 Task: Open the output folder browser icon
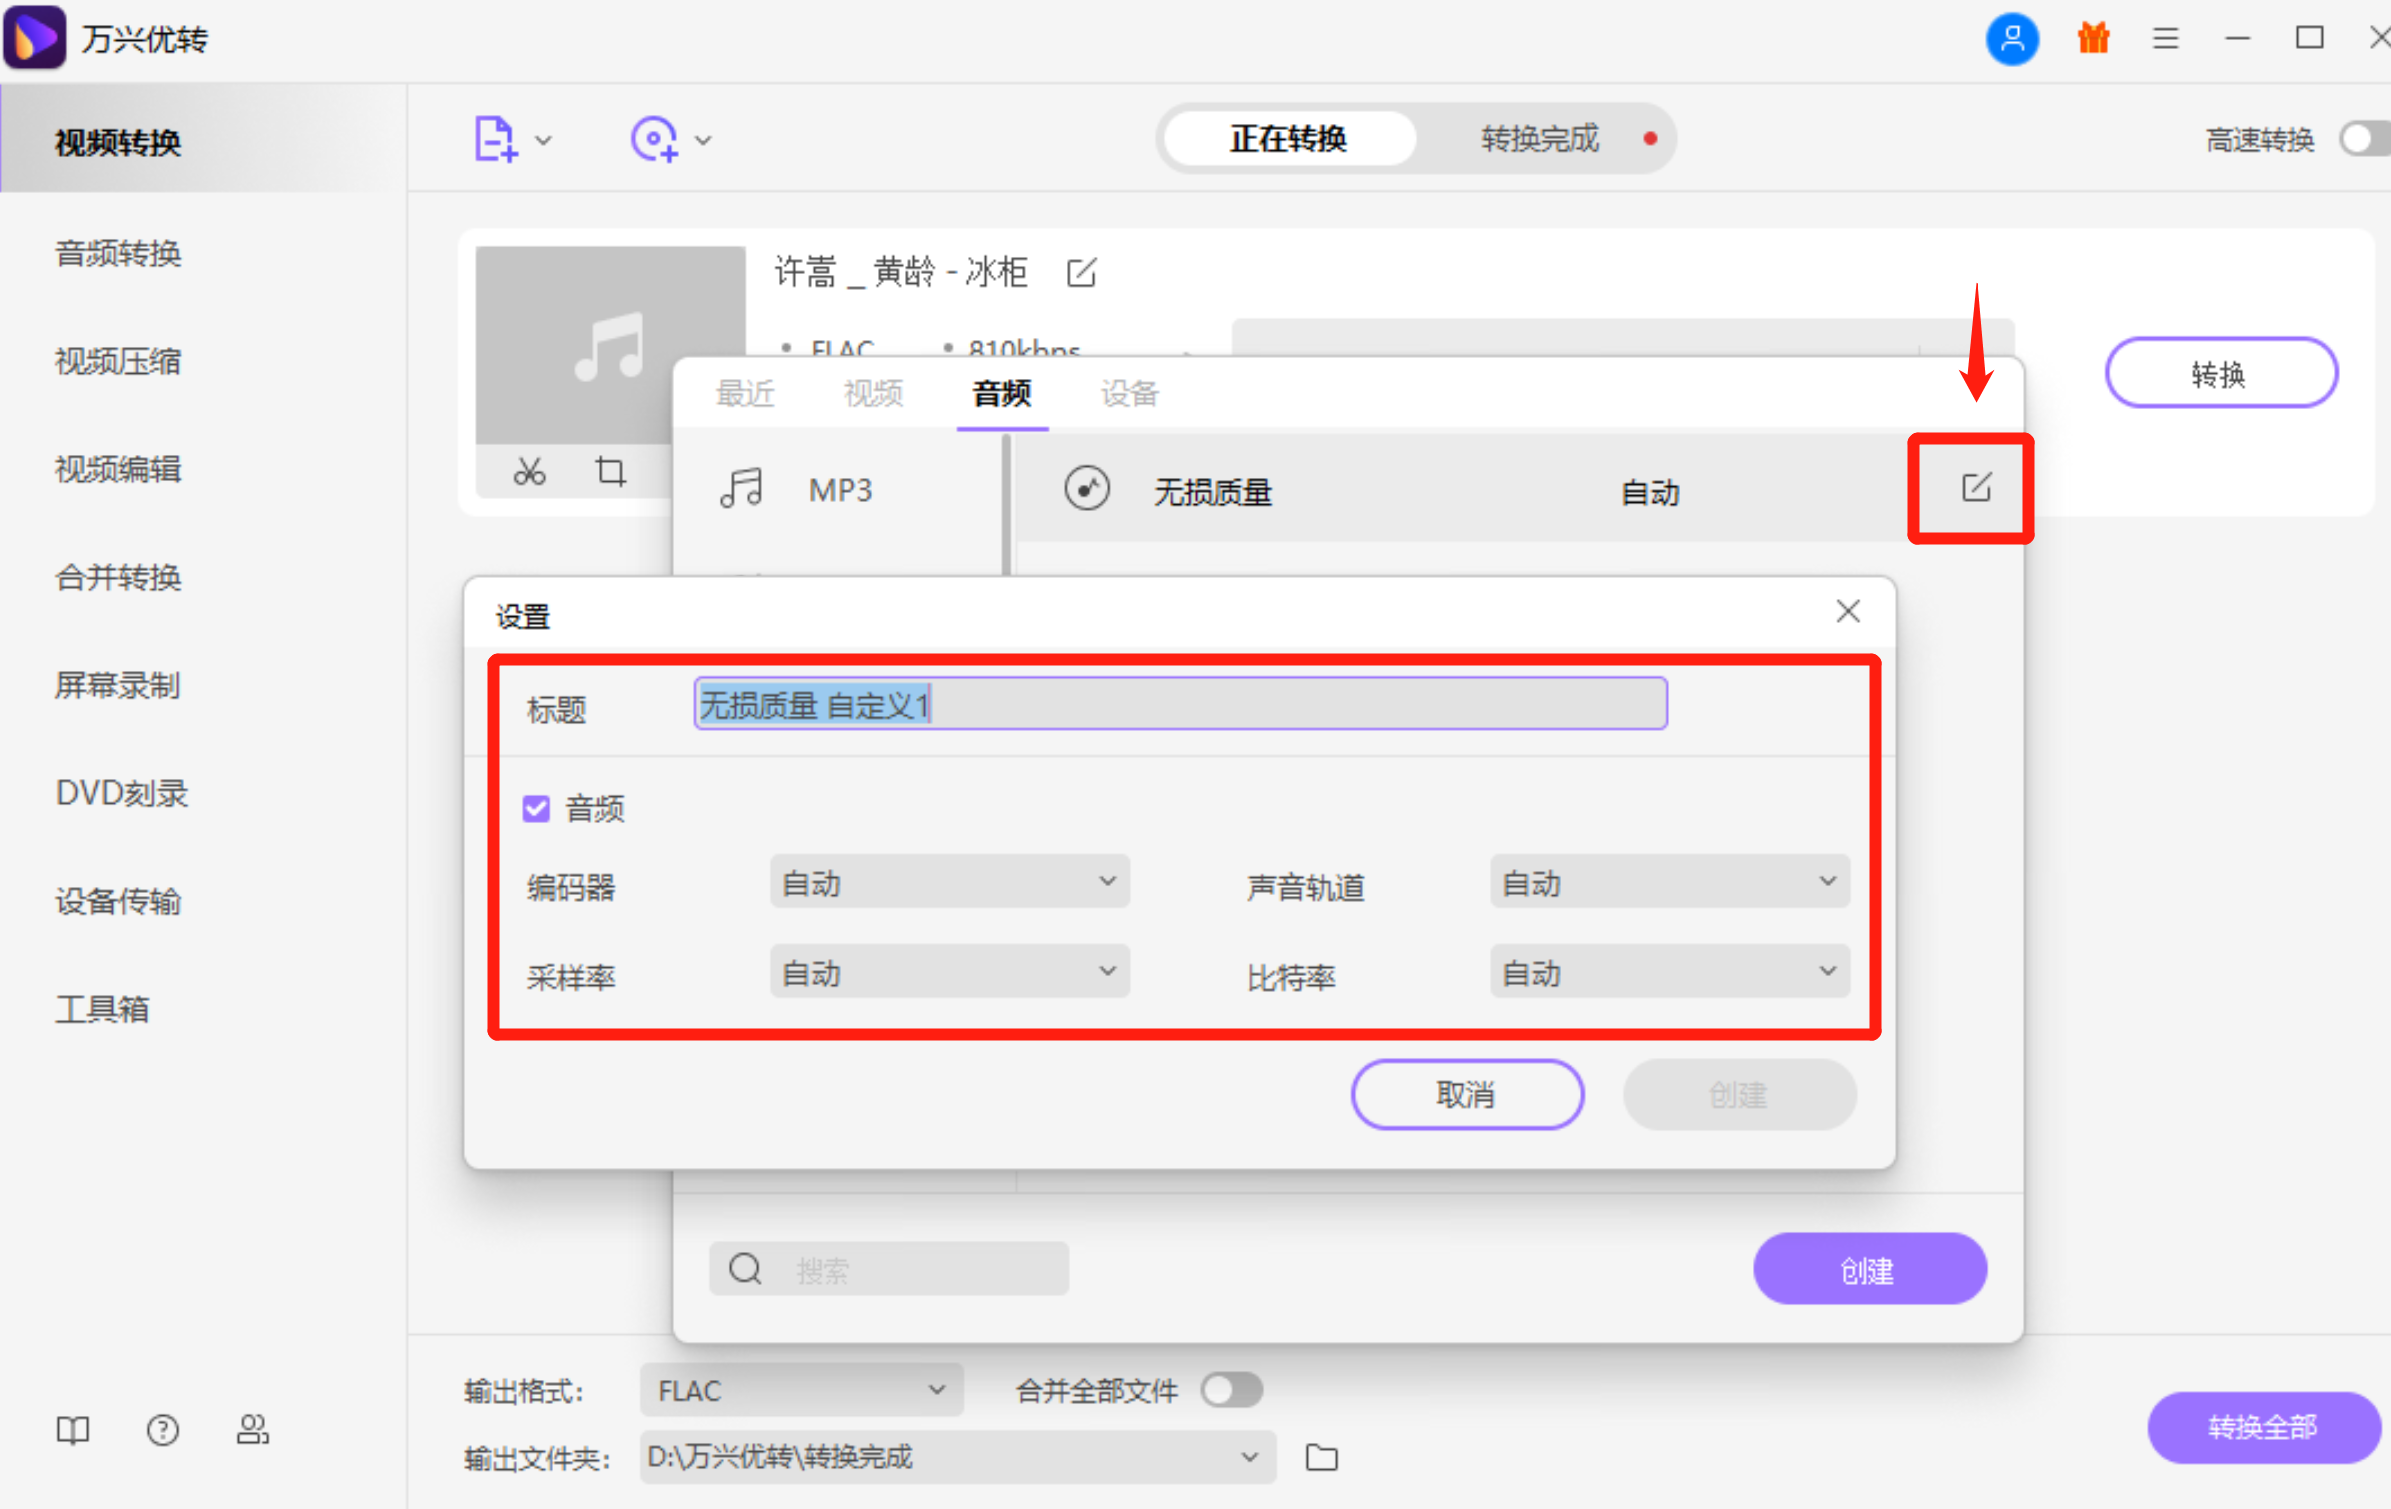tap(1321, 1458)
